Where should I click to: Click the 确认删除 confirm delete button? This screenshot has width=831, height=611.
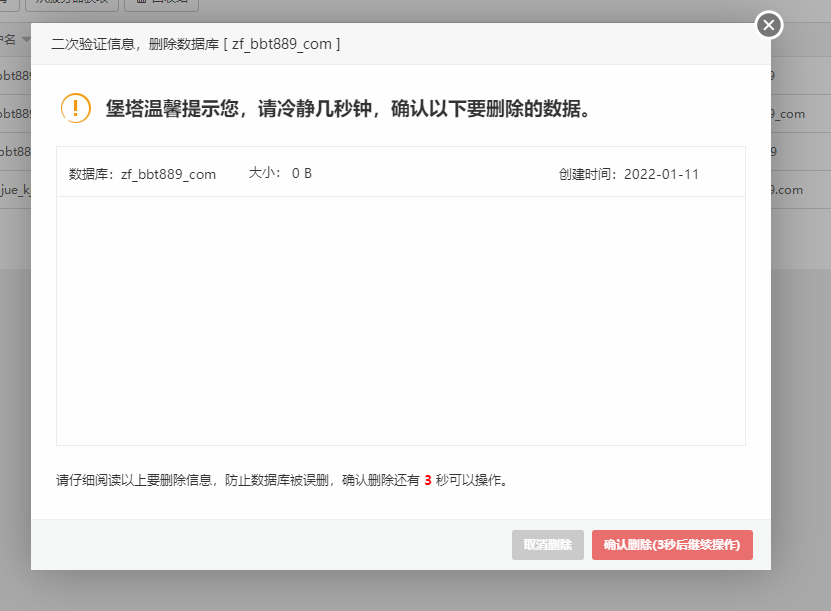672,545
